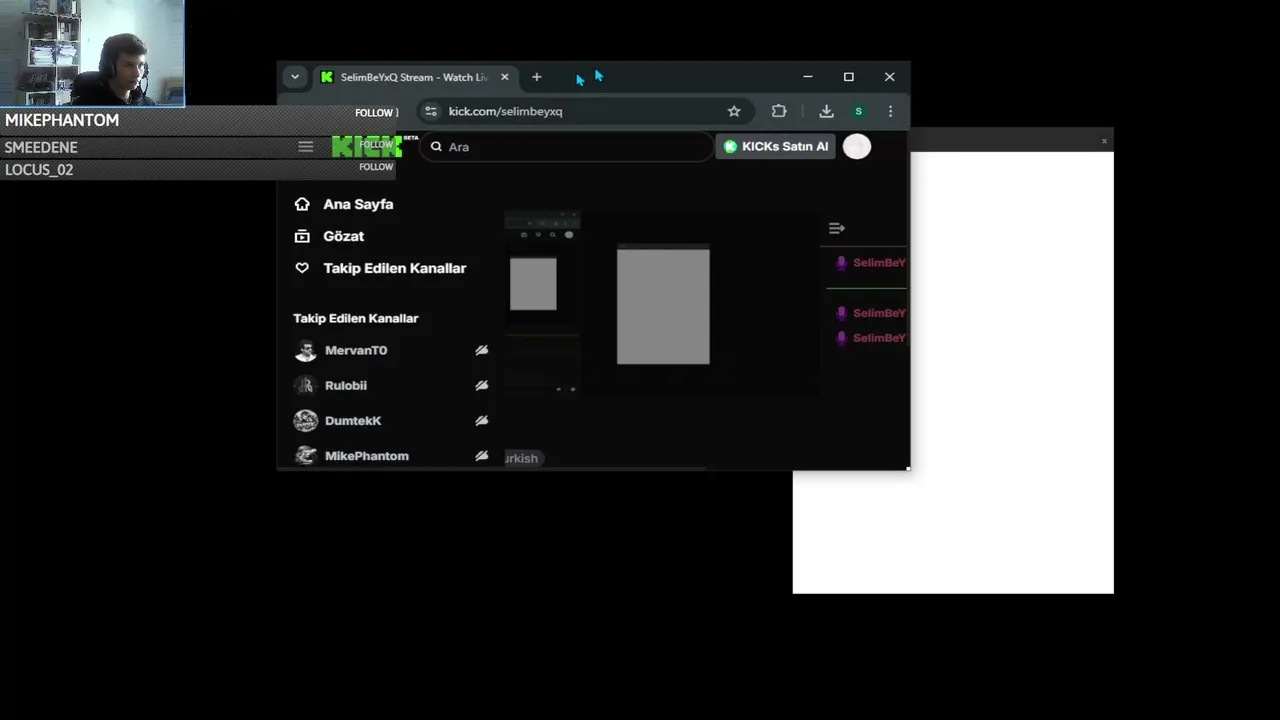
Task: Close the white window behind Chrome
Action: pos(1104,141)
